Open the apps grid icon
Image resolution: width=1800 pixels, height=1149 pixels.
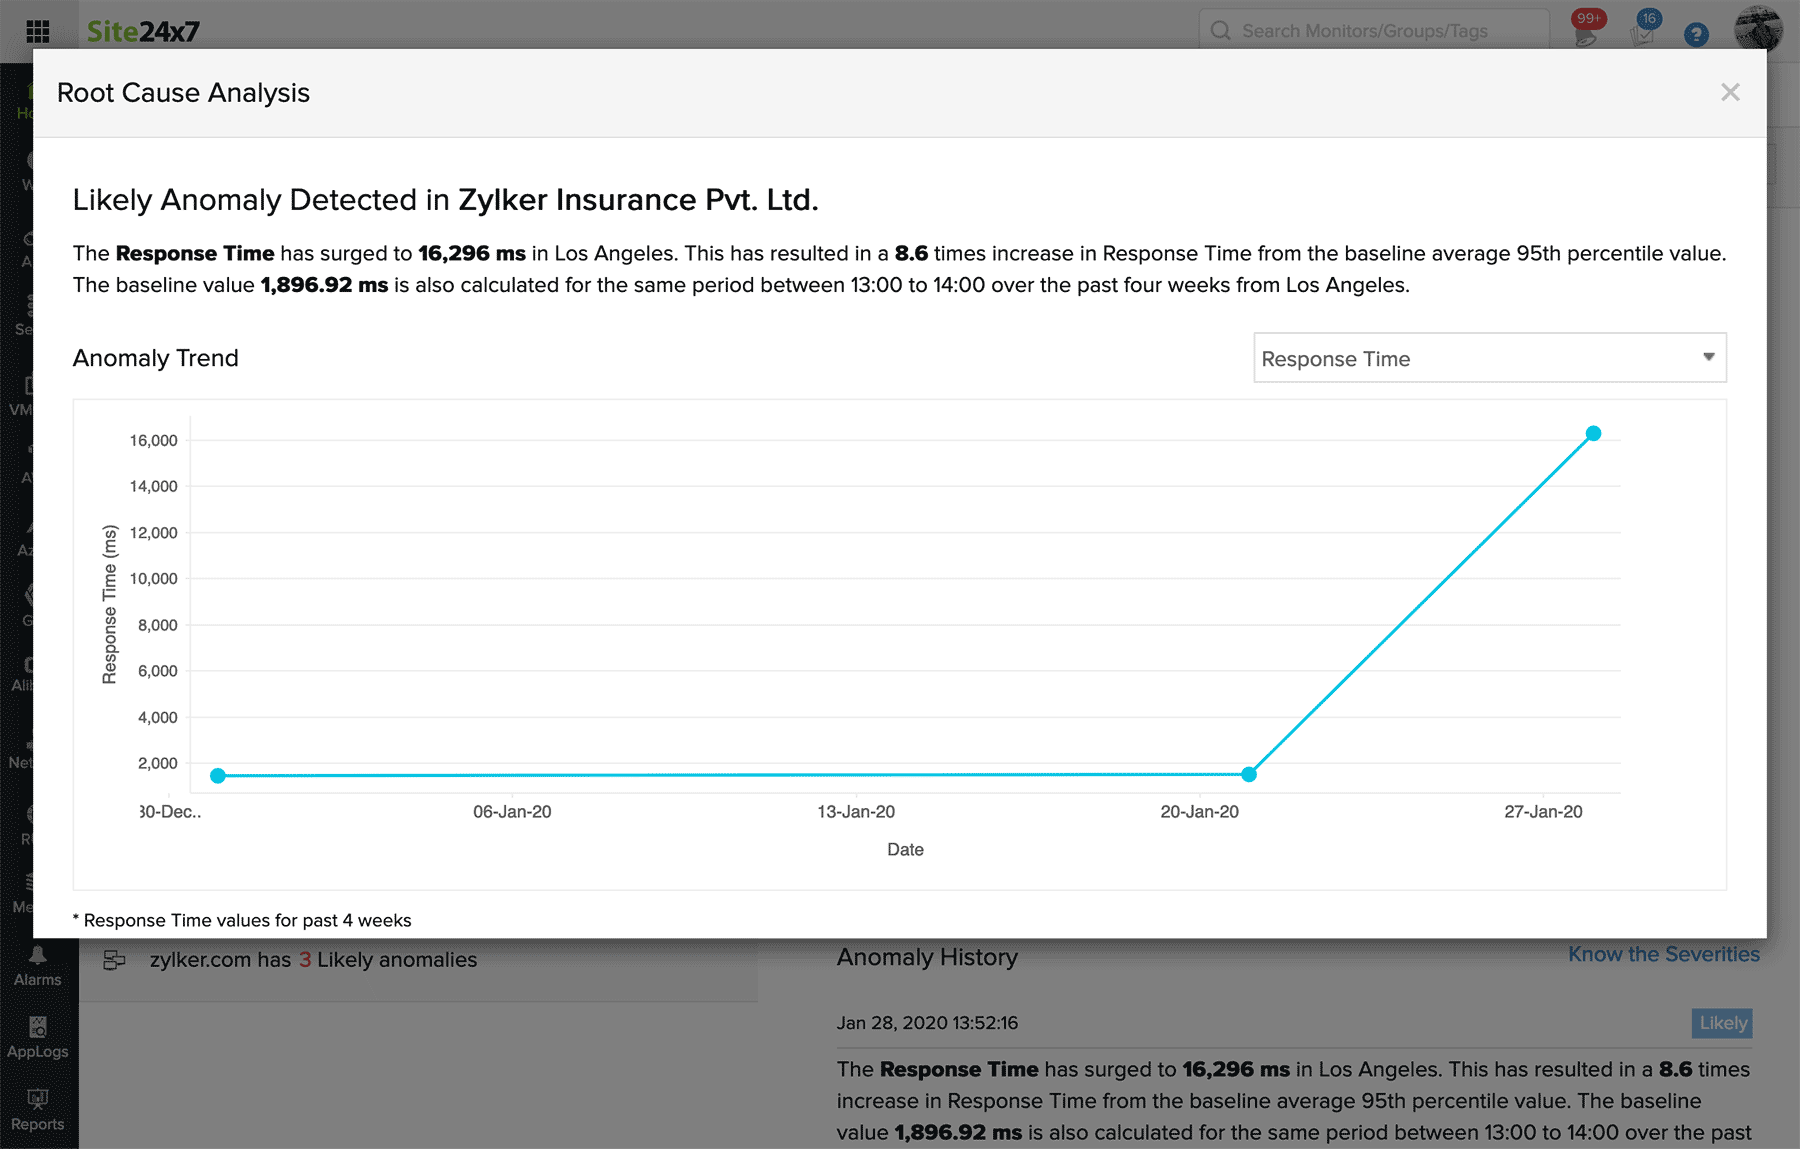tap(38, 31)
